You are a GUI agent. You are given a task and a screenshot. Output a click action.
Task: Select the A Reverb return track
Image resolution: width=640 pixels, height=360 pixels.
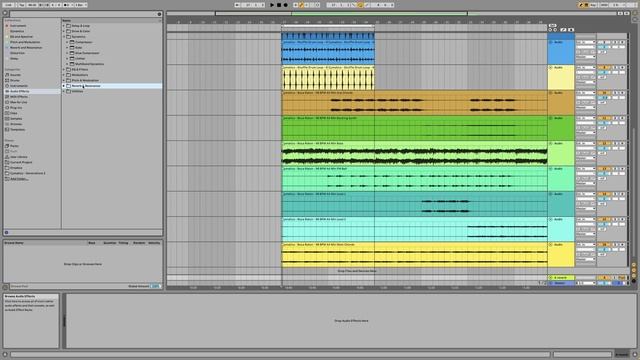561,278
